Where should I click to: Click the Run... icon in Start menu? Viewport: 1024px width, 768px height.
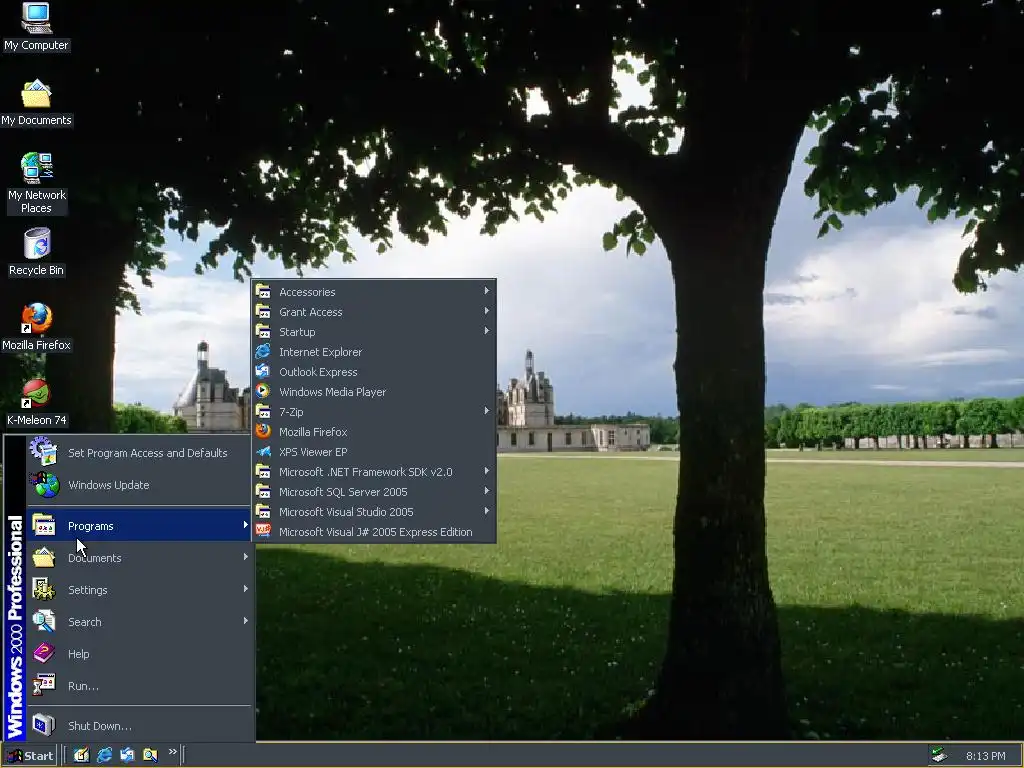coord(44,685)
